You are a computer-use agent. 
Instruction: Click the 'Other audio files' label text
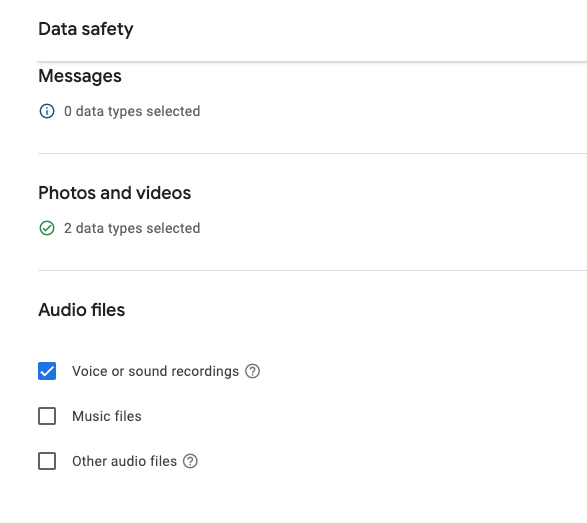tap(124, 461)
